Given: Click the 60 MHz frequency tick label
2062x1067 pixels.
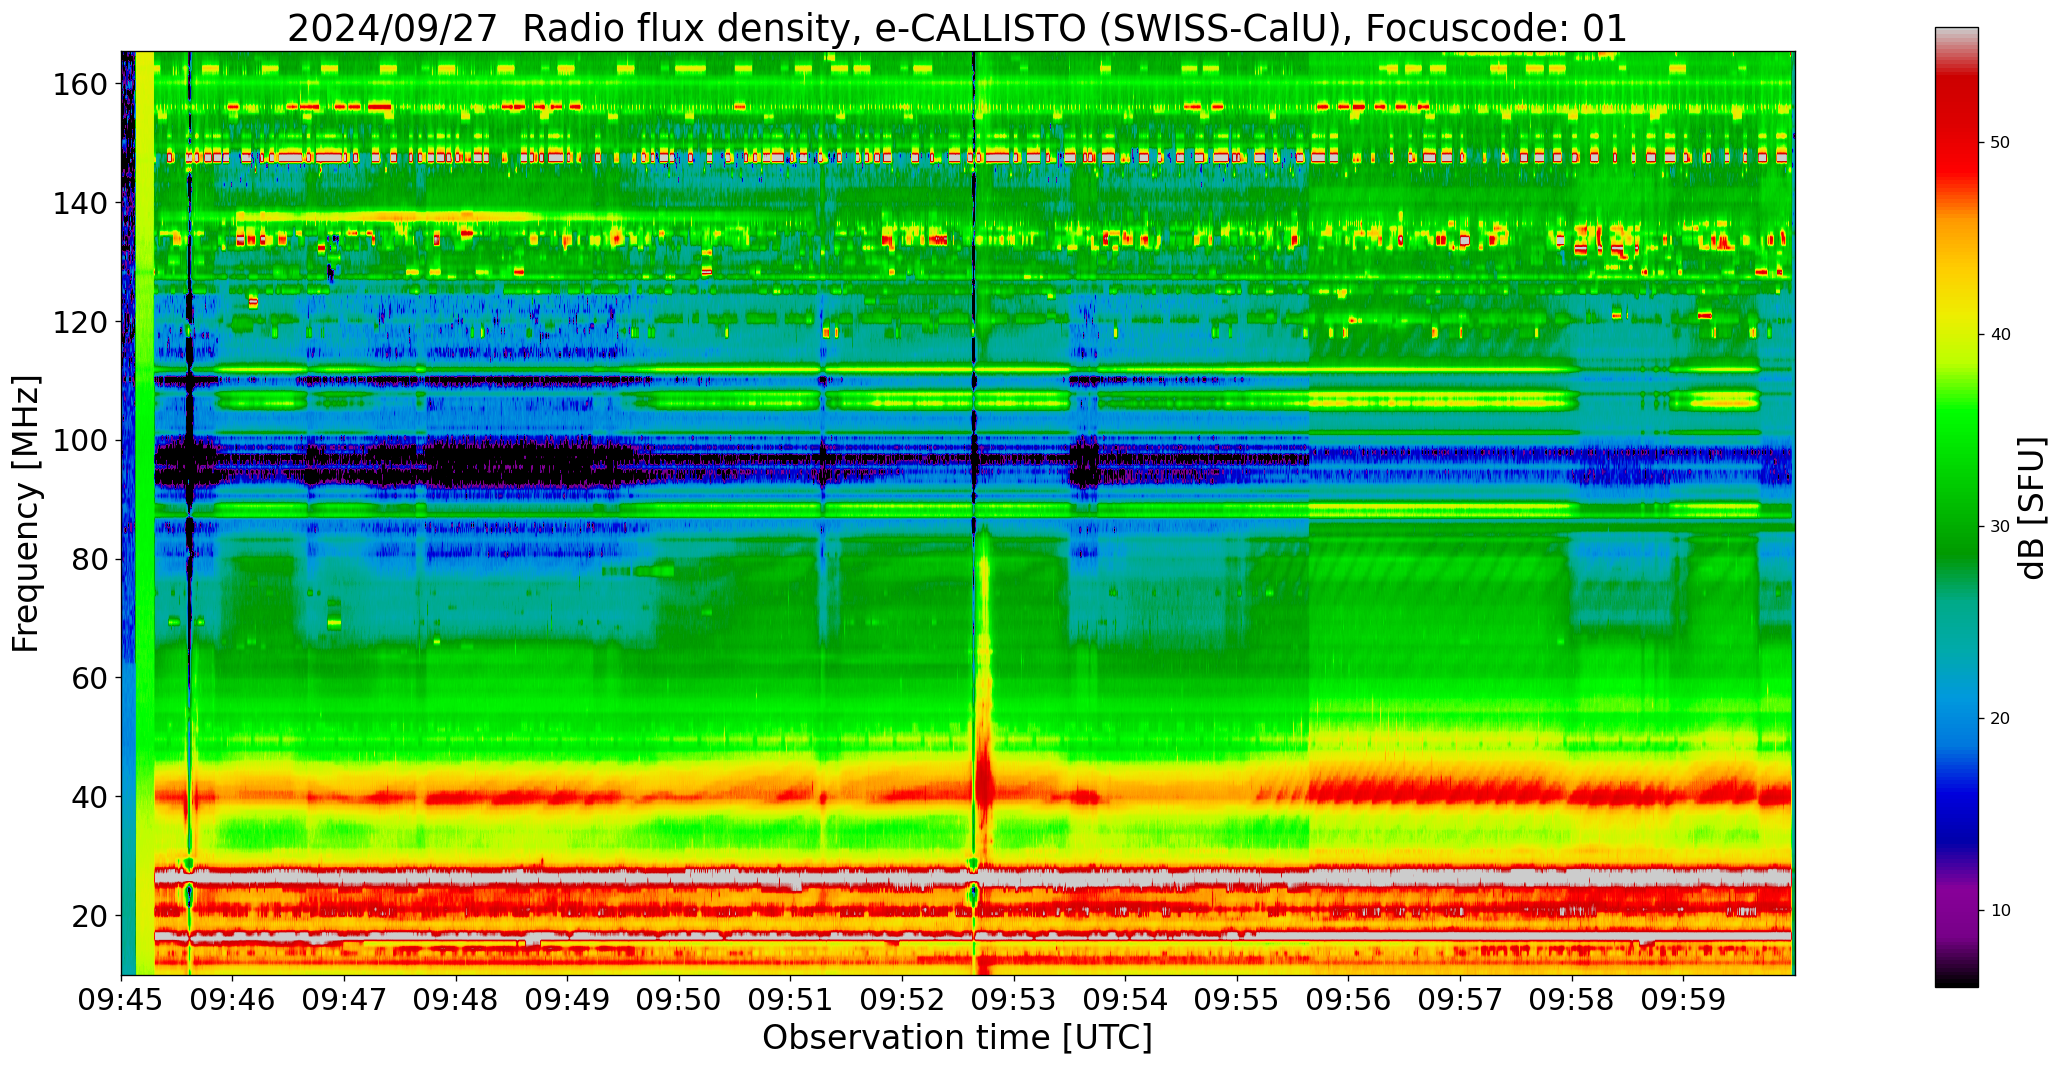Looking at the screenshot, I should coord(90,678).
